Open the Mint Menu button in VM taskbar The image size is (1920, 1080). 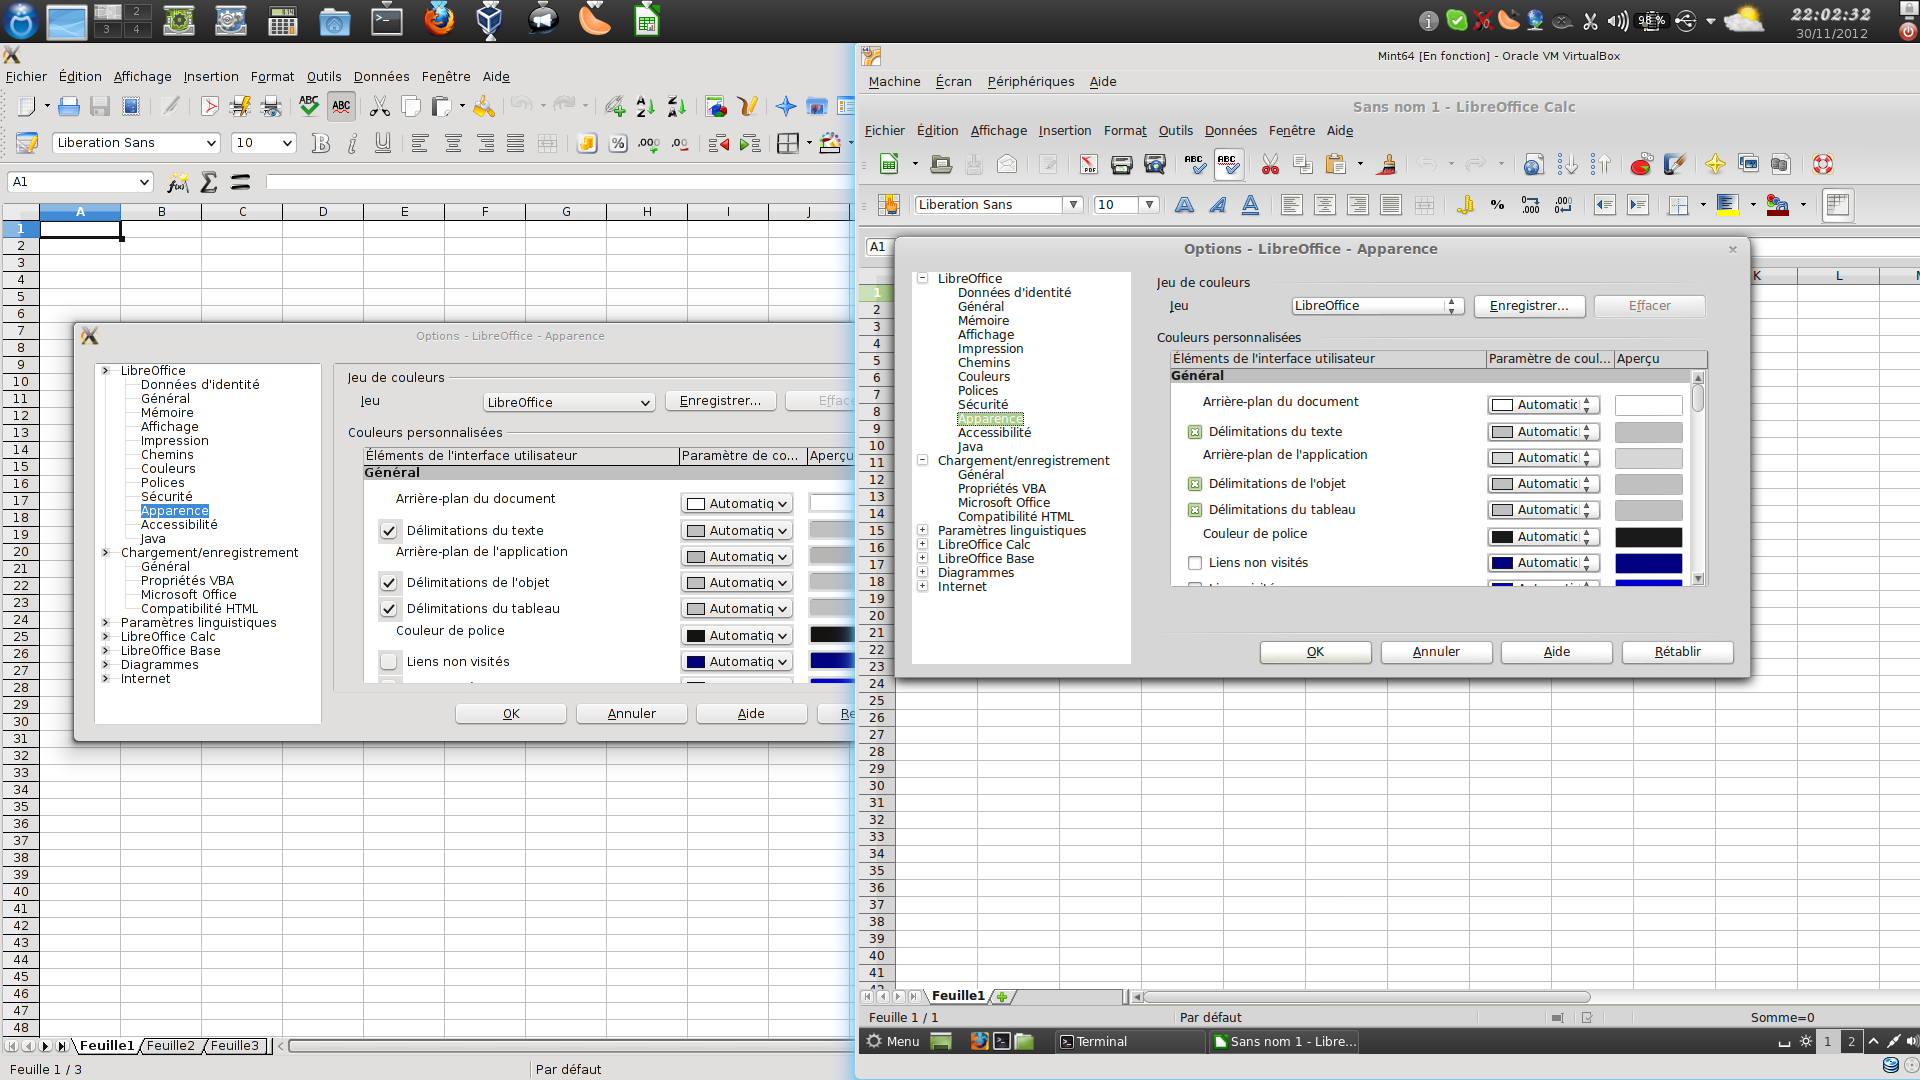point(893,1042)
